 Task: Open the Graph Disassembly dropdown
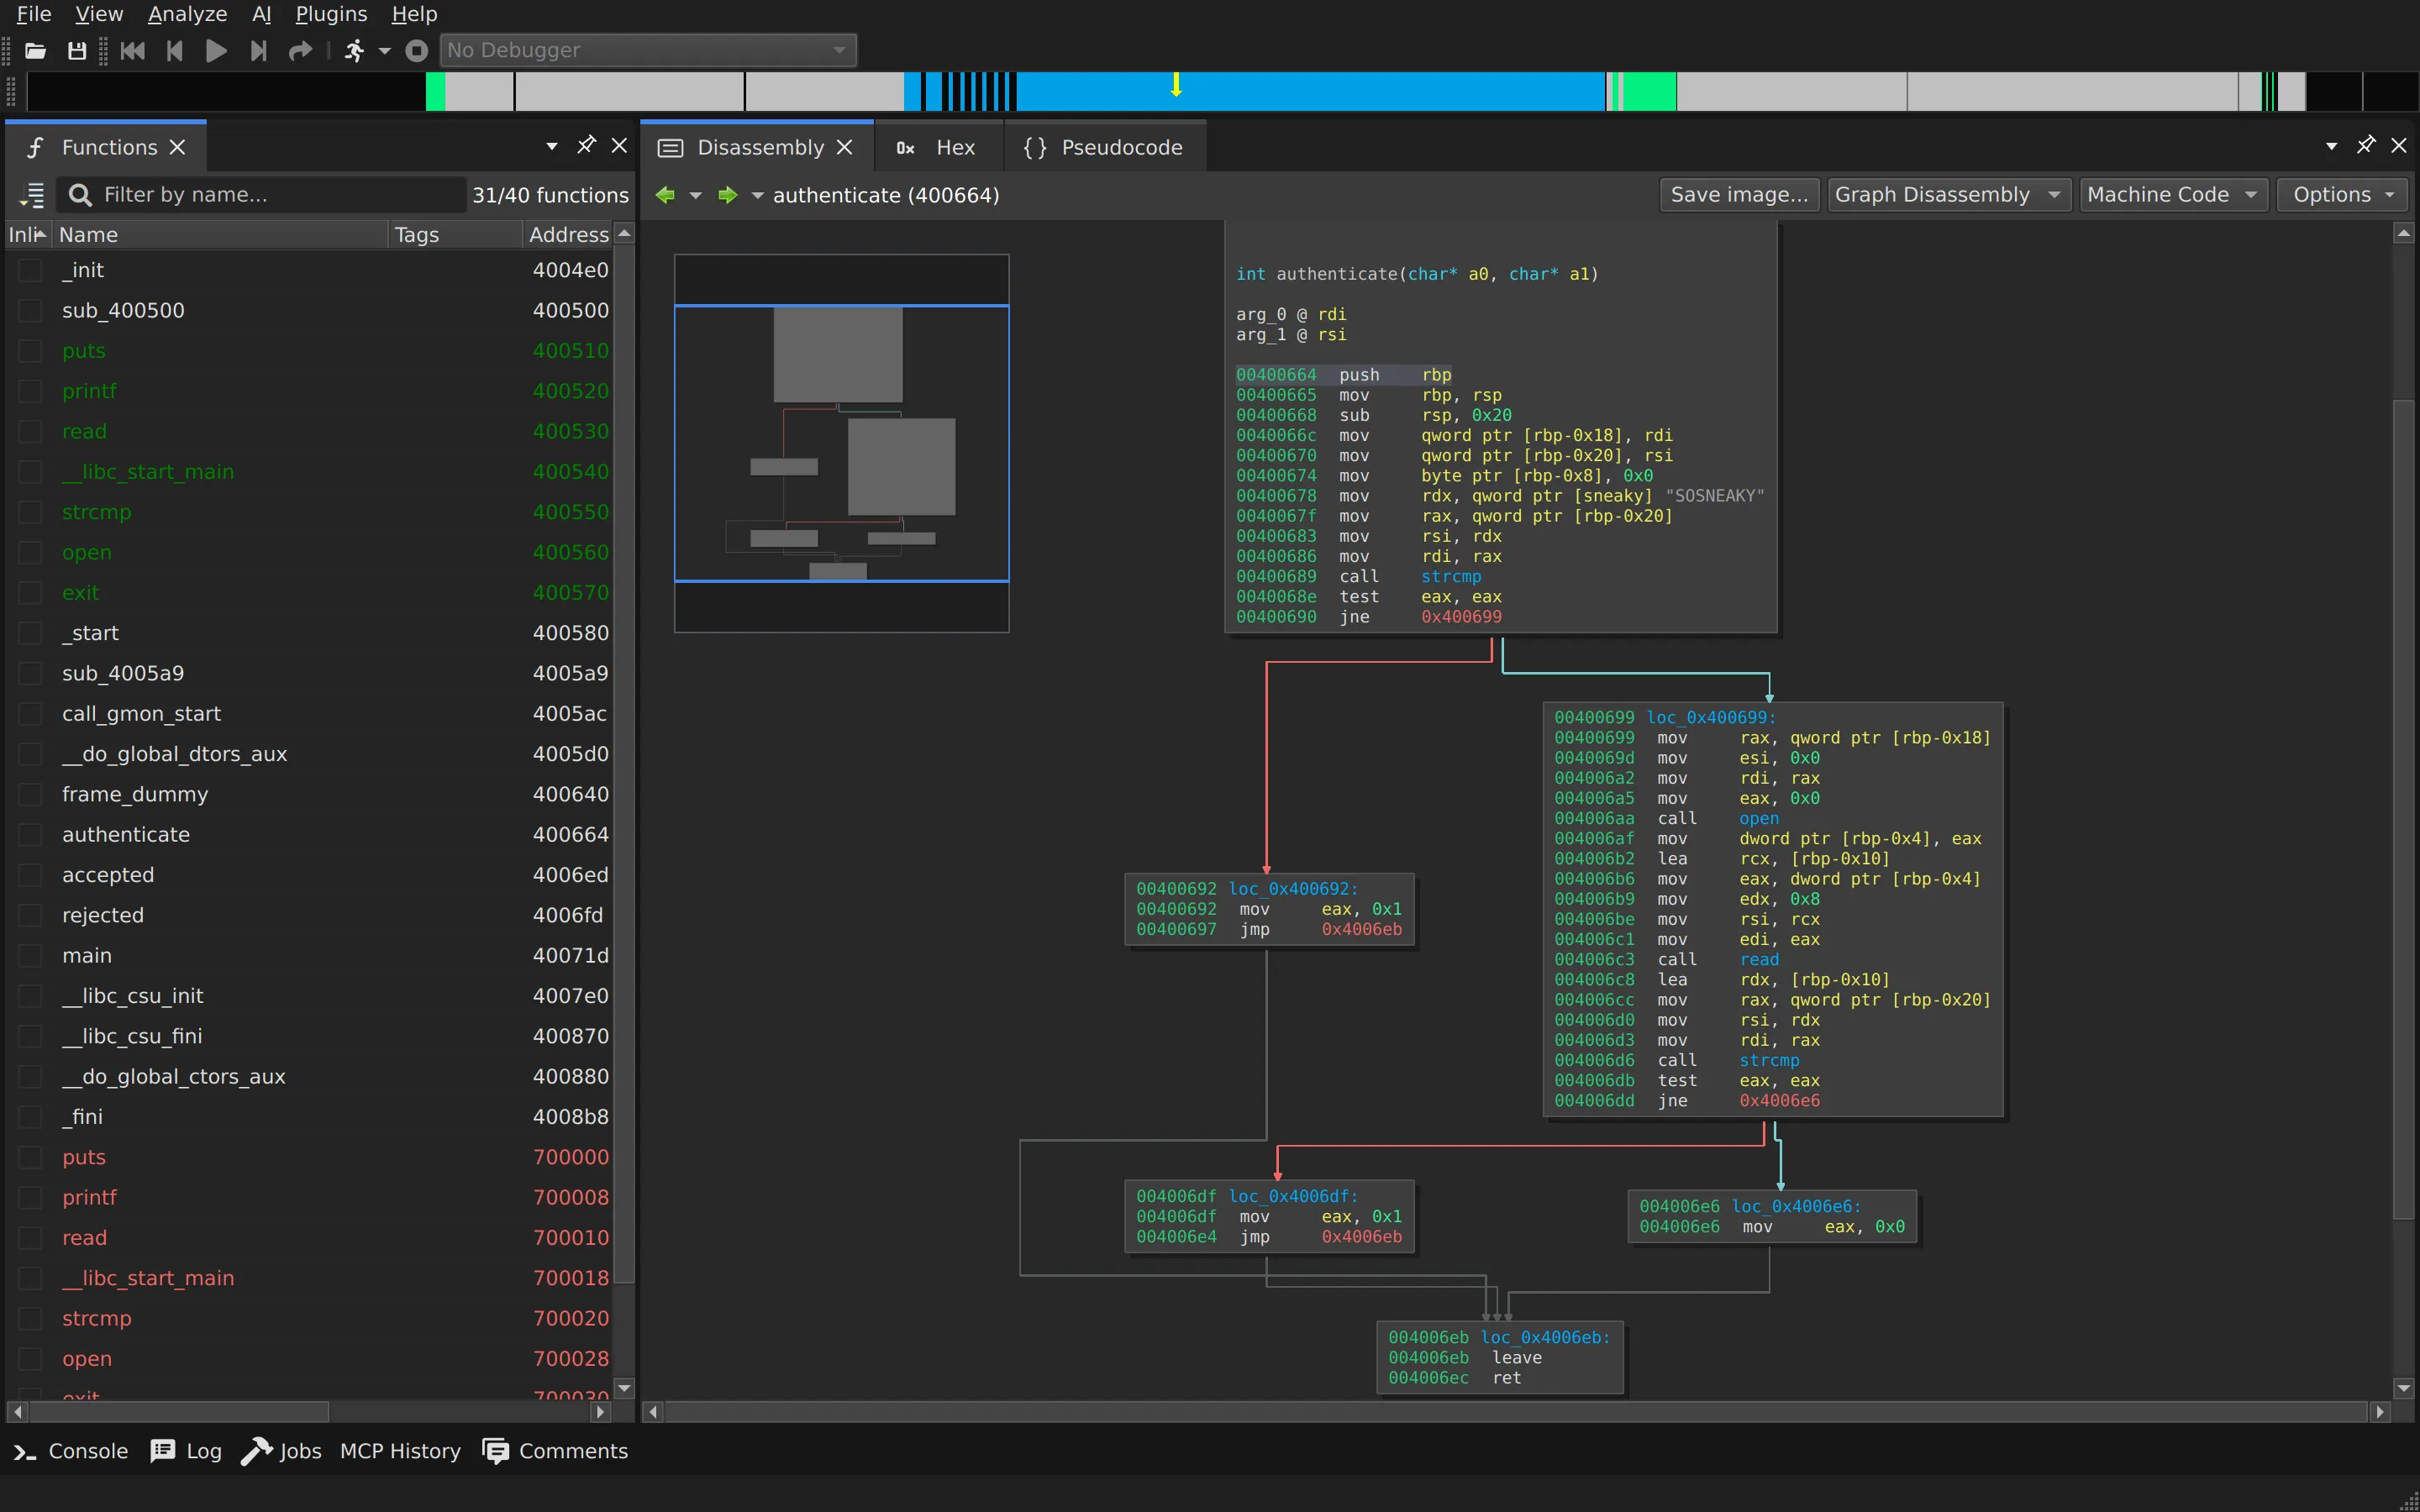coord(1948,195)
